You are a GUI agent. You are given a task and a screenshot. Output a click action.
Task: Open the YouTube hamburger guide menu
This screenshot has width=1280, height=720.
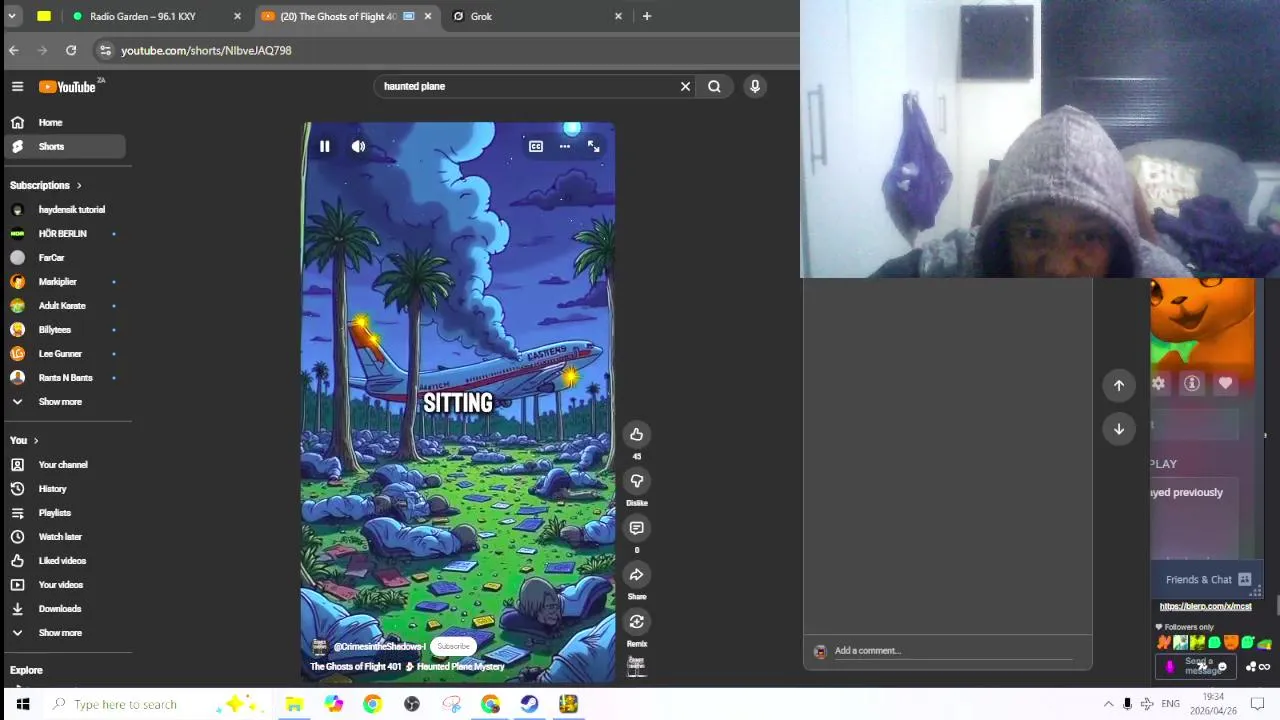click(x=17, y=87)
